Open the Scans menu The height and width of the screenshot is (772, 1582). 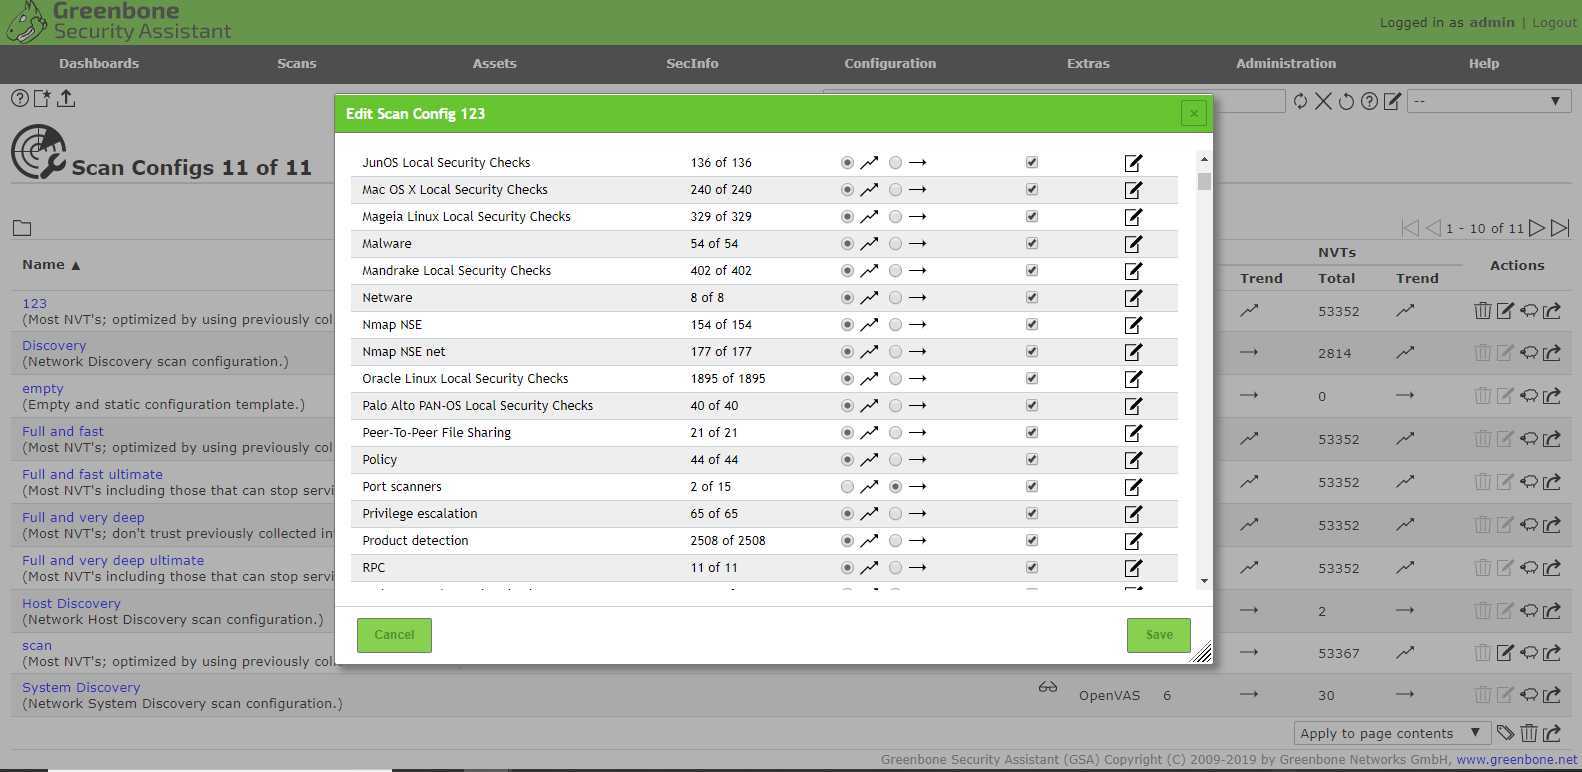(x=297, y=63)
